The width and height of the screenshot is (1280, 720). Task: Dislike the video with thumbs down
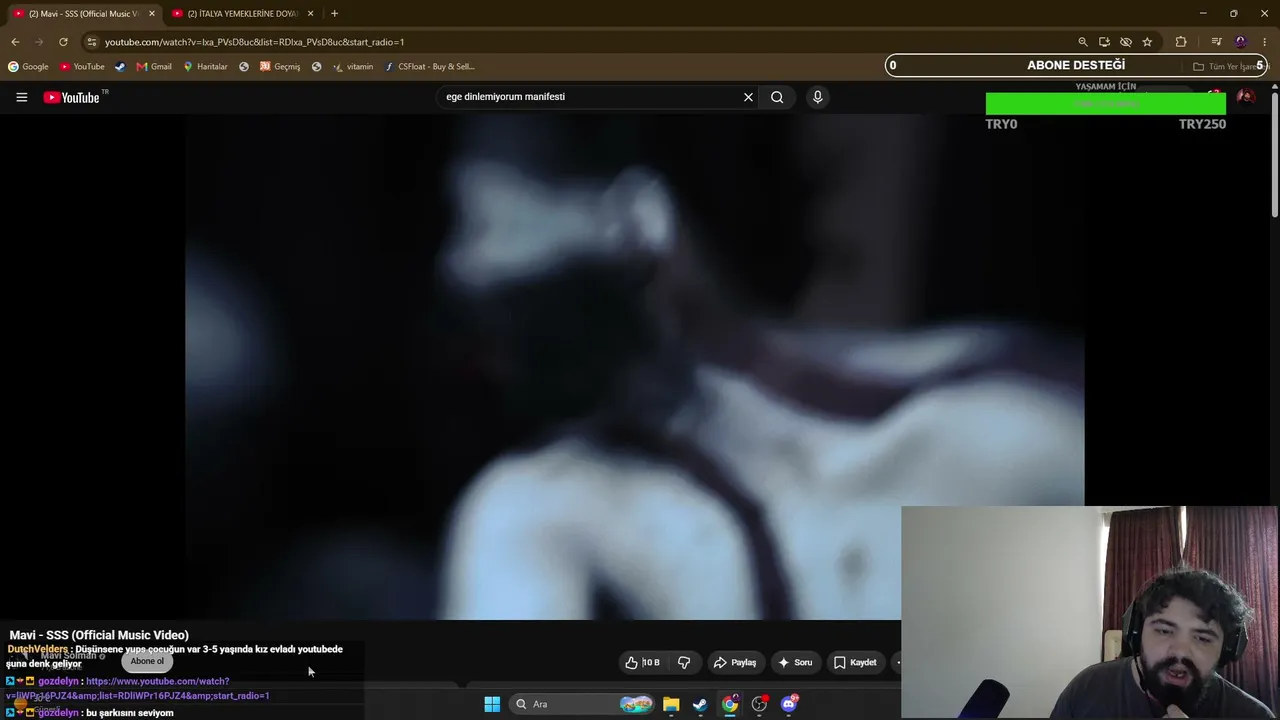click(684, 662)
